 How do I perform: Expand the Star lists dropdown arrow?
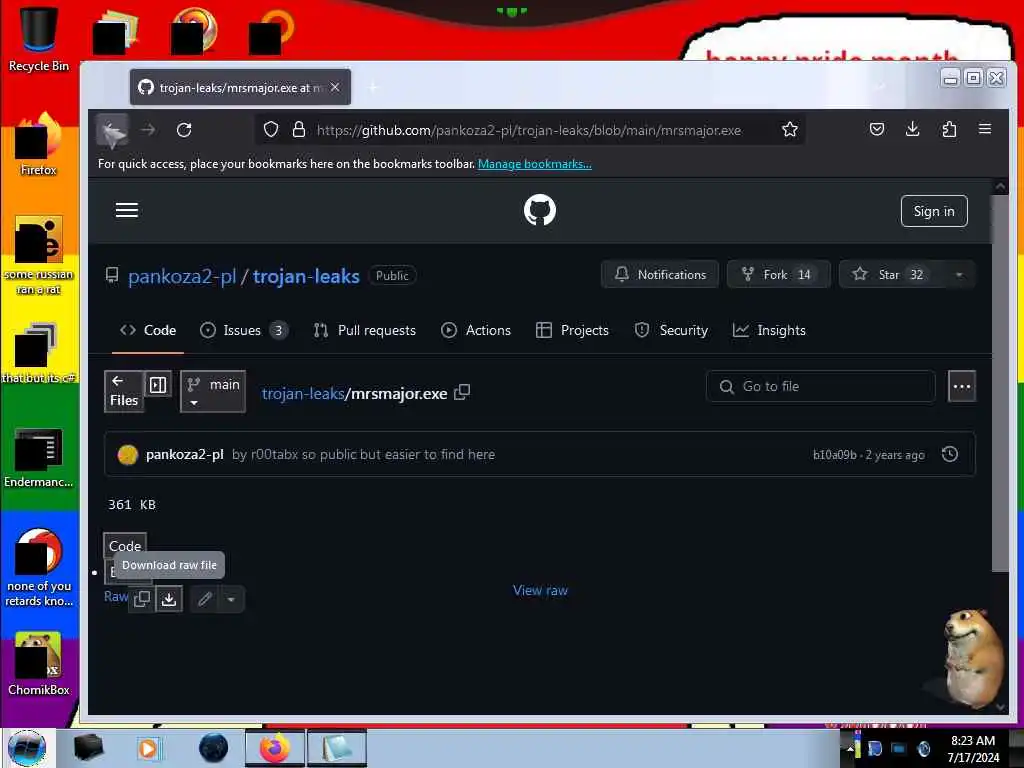click(x=959, y=274)
